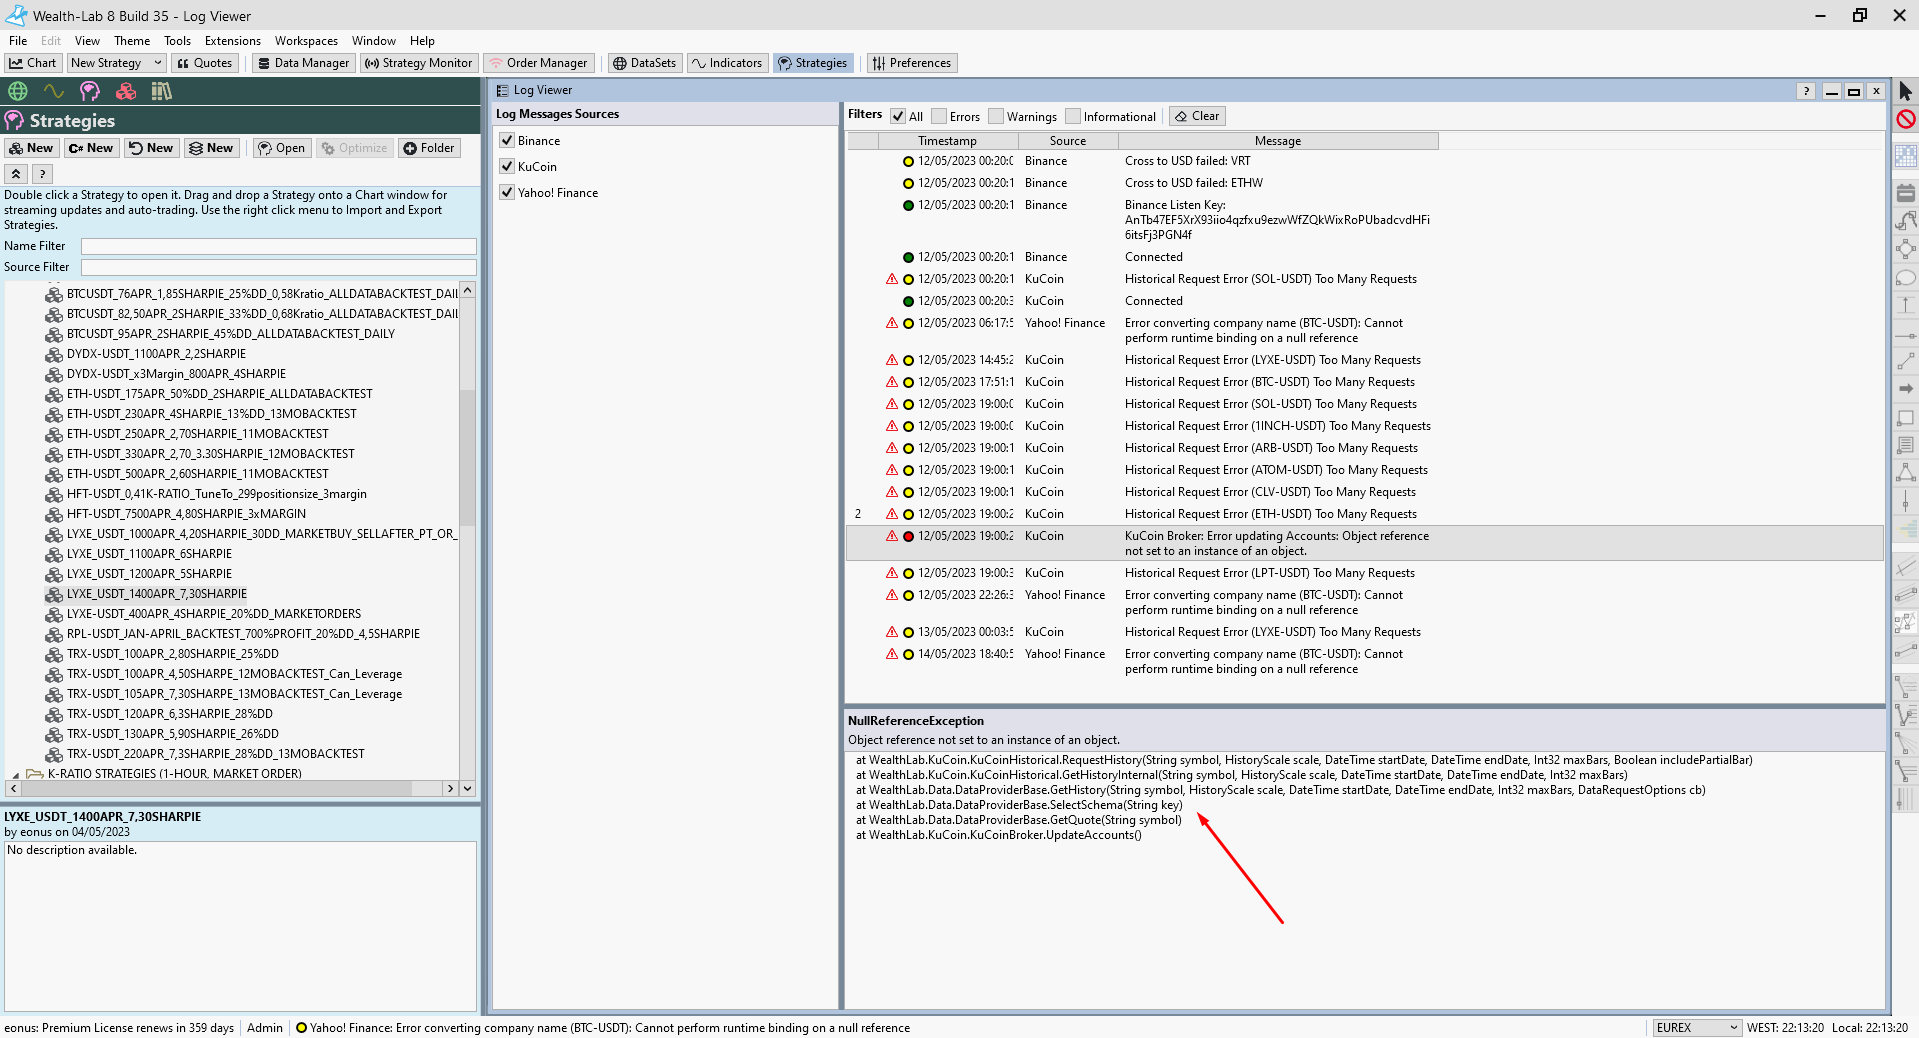
Task: Select the ellipse drawing tool
Action: point(1905,278)
